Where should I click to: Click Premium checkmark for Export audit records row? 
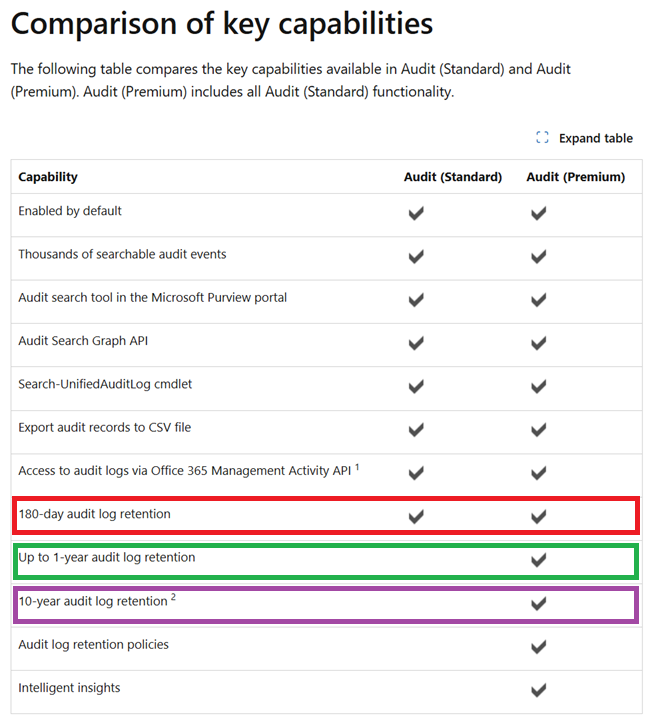[x=538, y=429]
